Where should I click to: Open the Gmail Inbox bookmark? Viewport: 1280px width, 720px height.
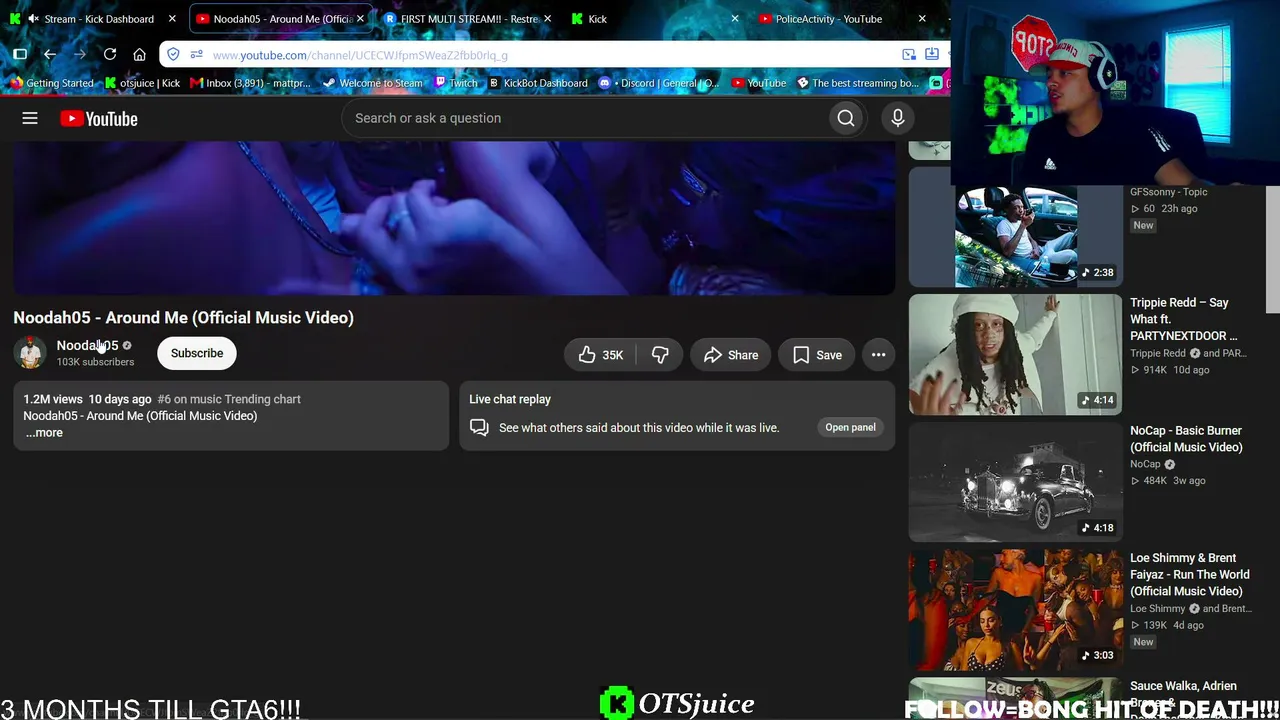tap(250, 83)
